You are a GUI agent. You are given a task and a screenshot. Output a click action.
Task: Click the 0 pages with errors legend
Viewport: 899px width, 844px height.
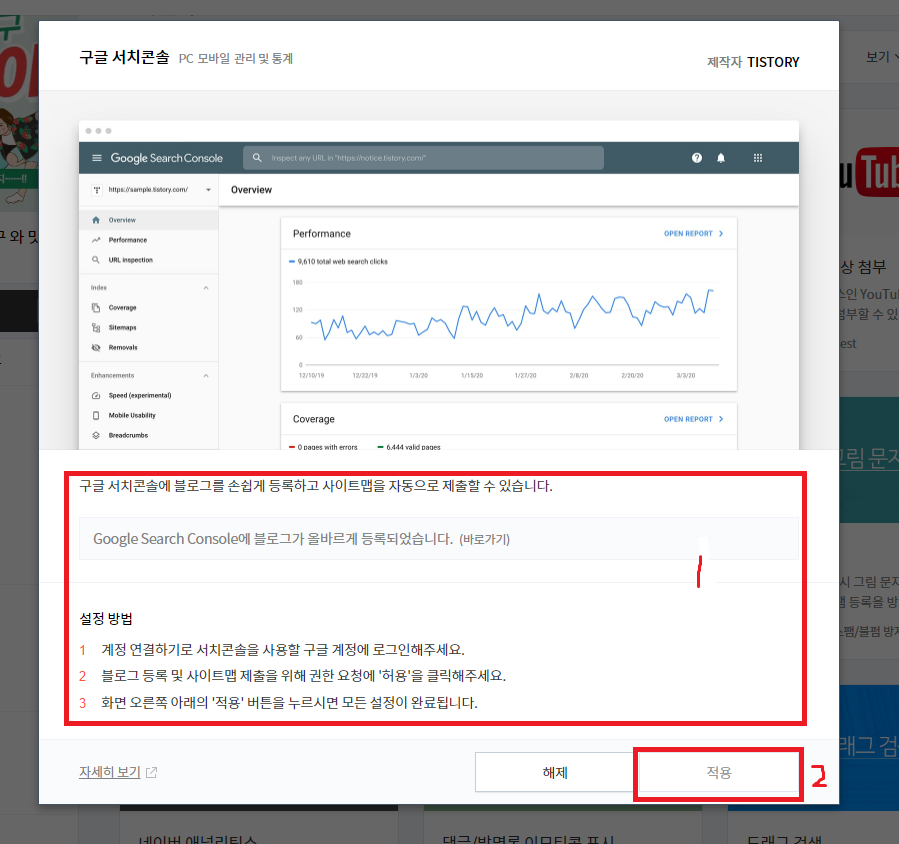(323, 447)
